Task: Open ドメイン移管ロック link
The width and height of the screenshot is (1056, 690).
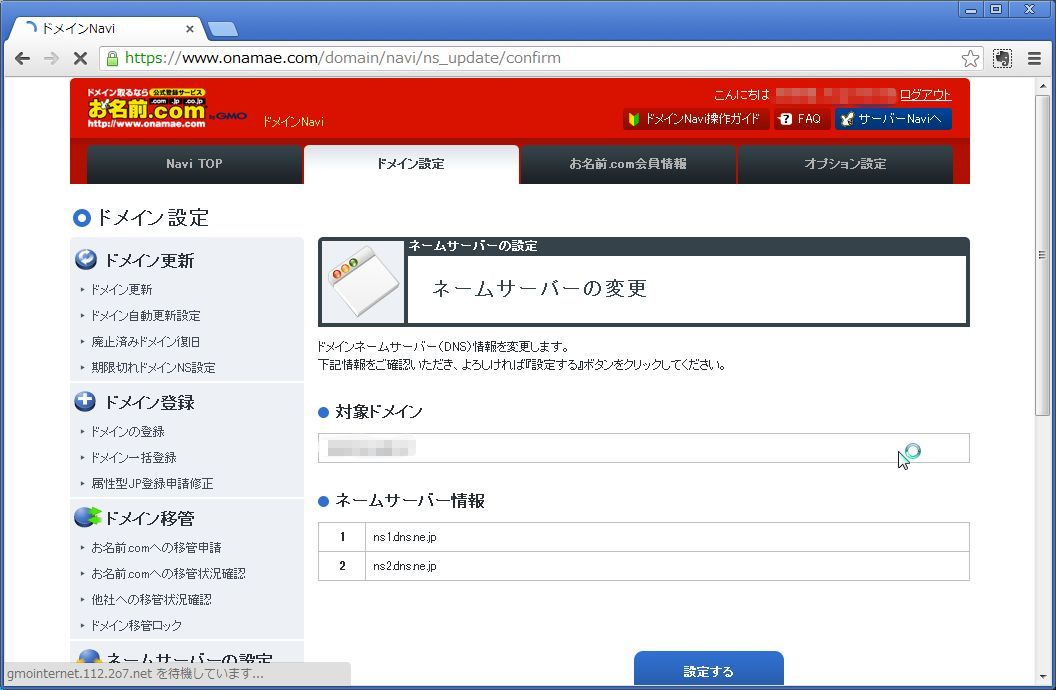Action: click(136, 626)
